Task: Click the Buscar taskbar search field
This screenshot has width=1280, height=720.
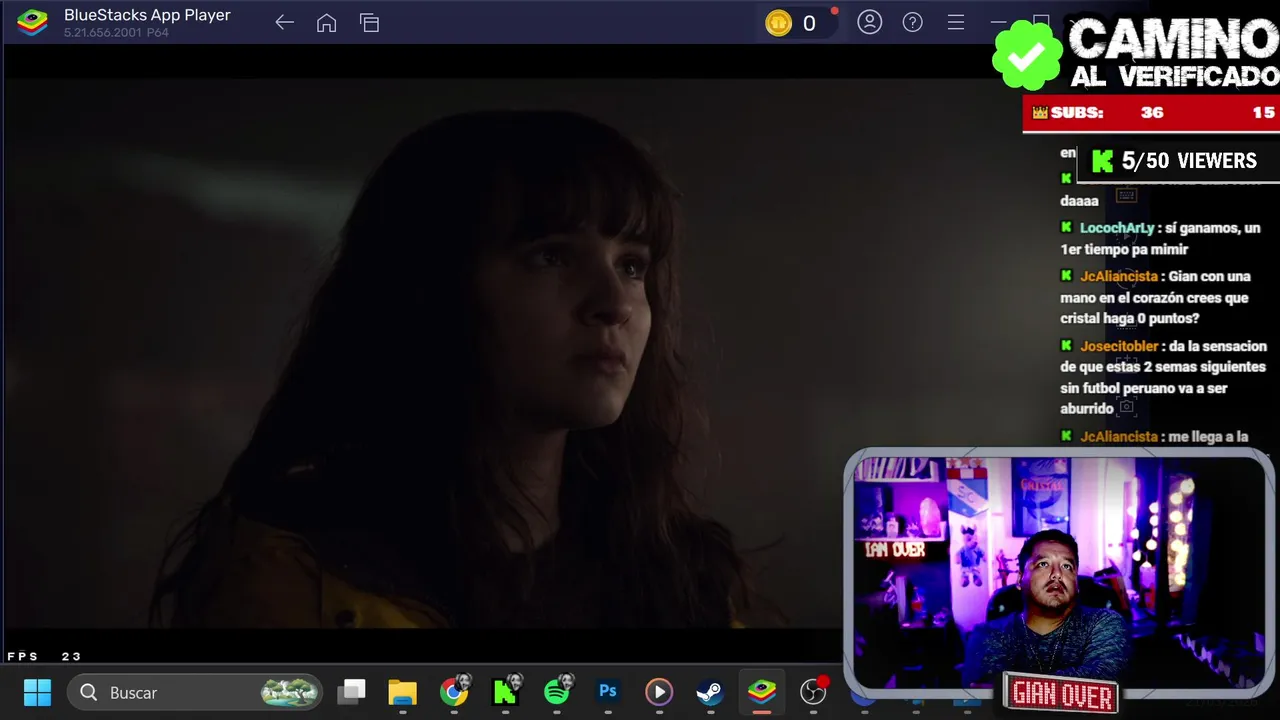Action: click(x=194, y=692)
